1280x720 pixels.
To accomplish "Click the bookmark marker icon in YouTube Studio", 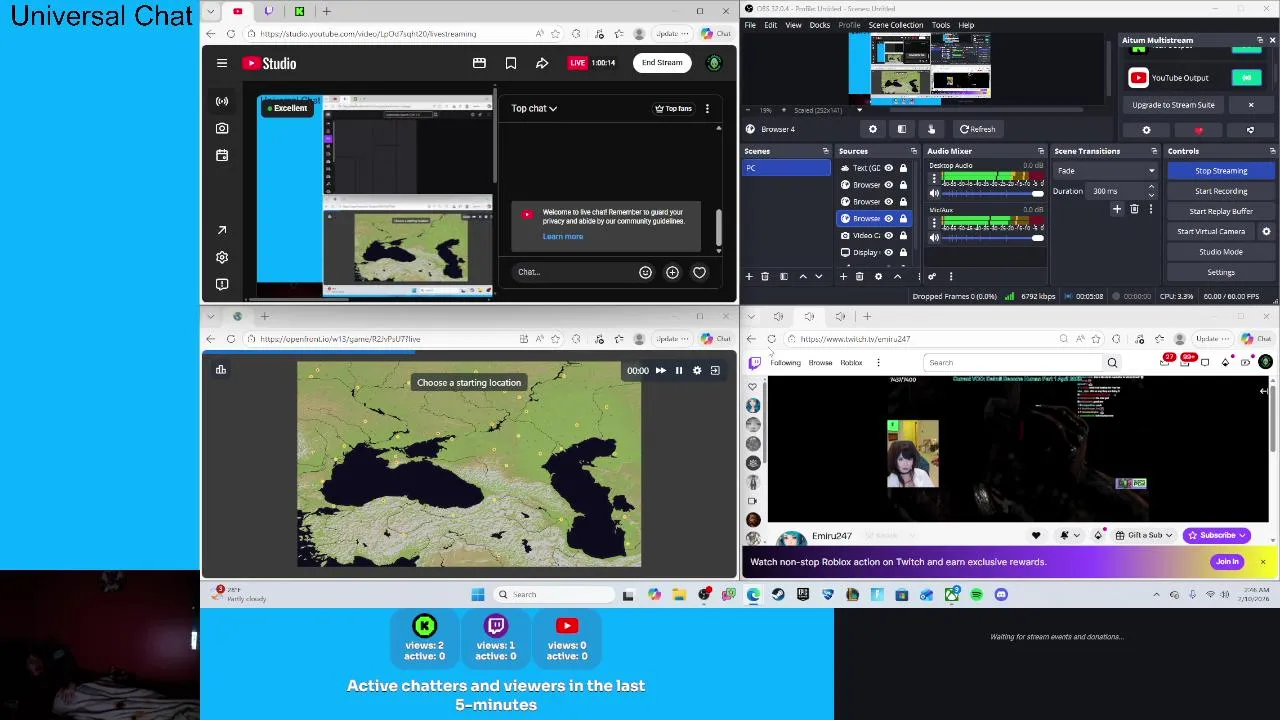I will pos(511,63).
